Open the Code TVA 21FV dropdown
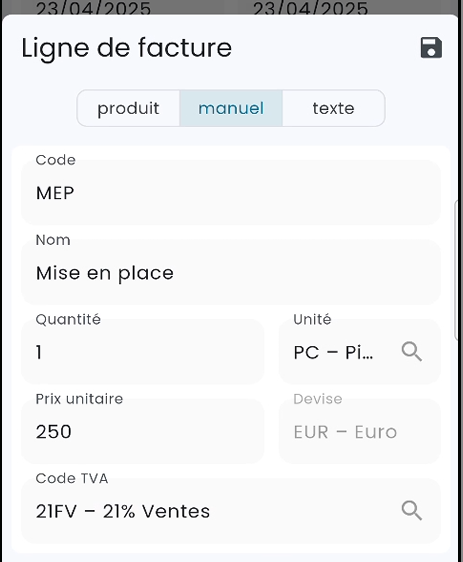This screenshot has height=562, width=463. pyautogui.click(x=231, y=511)
